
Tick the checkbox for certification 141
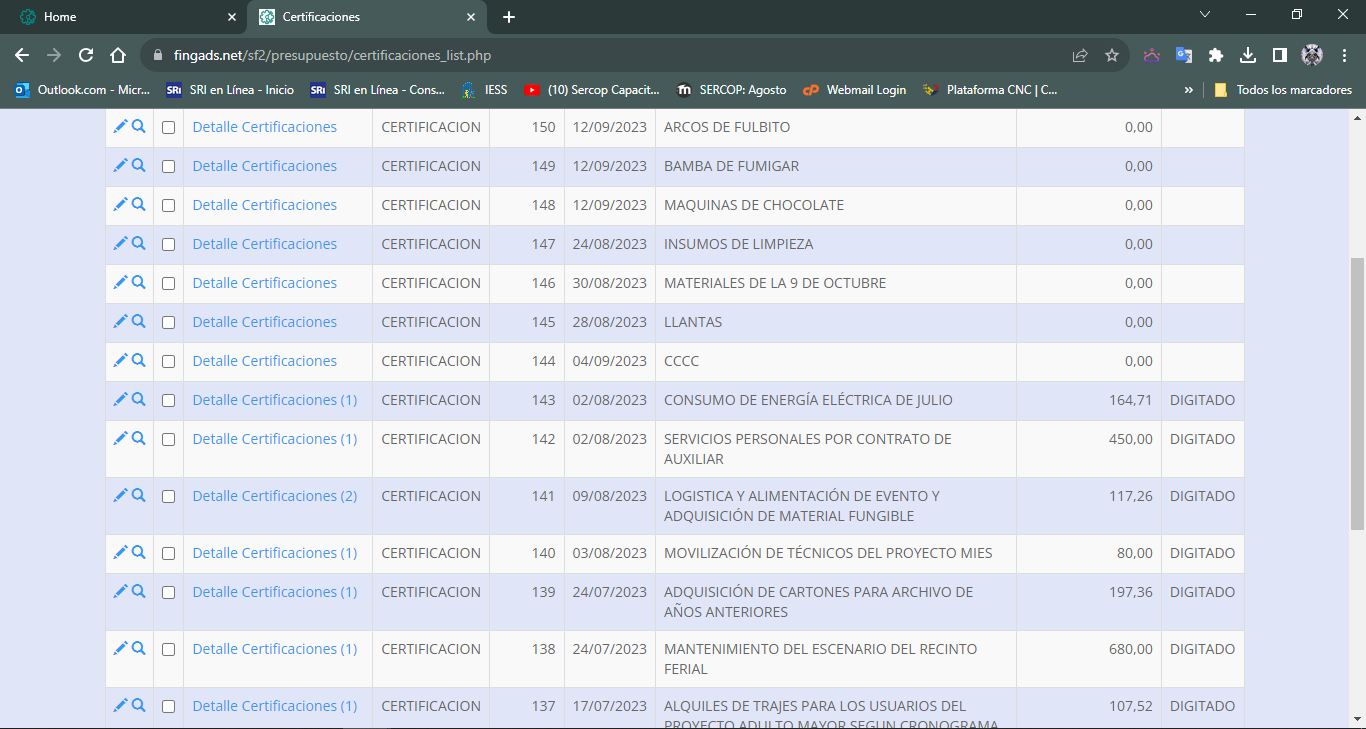coord(168,496)
